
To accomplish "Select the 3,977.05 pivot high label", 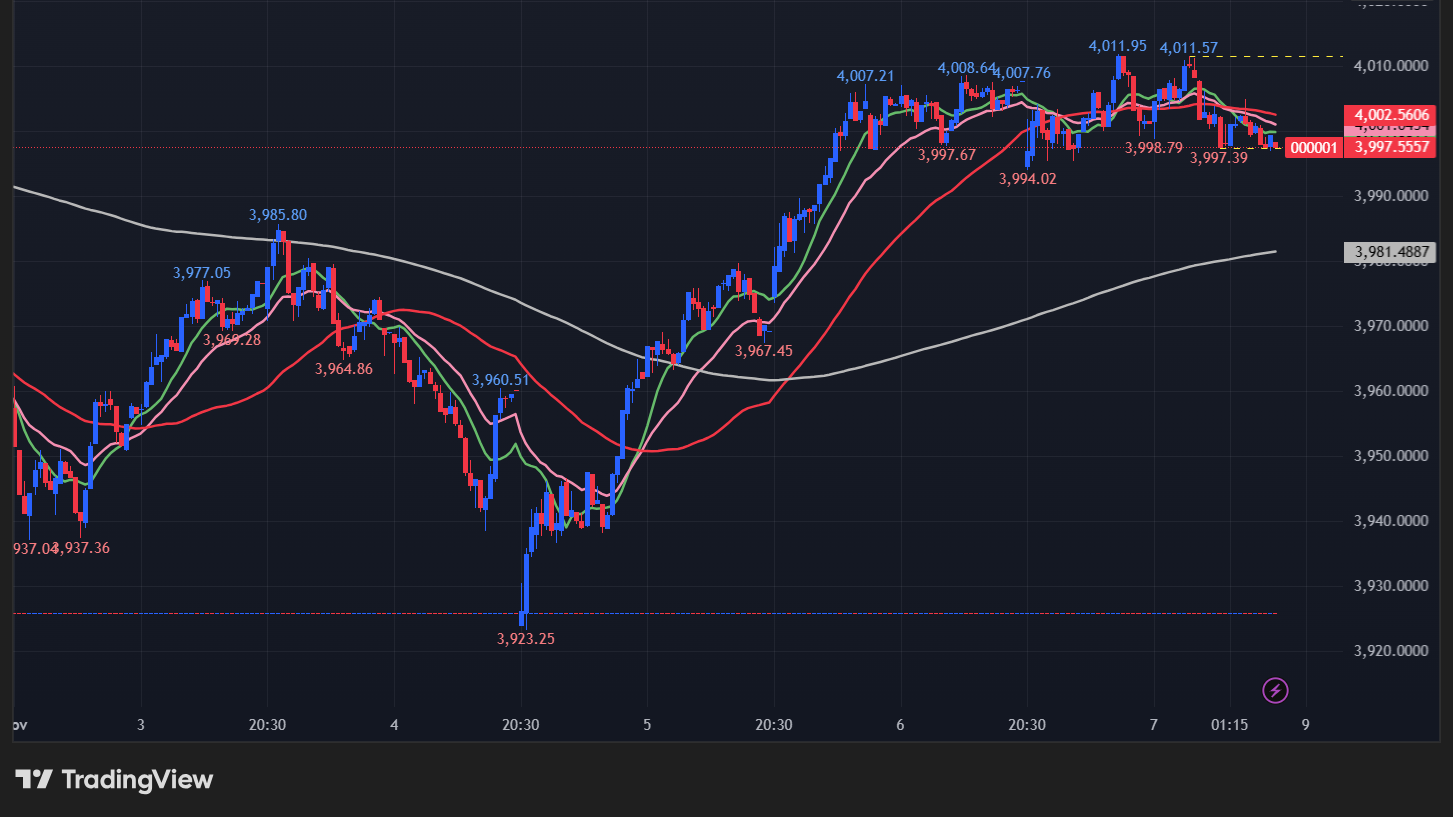I will pyautogui.click(x=202, y=273).
